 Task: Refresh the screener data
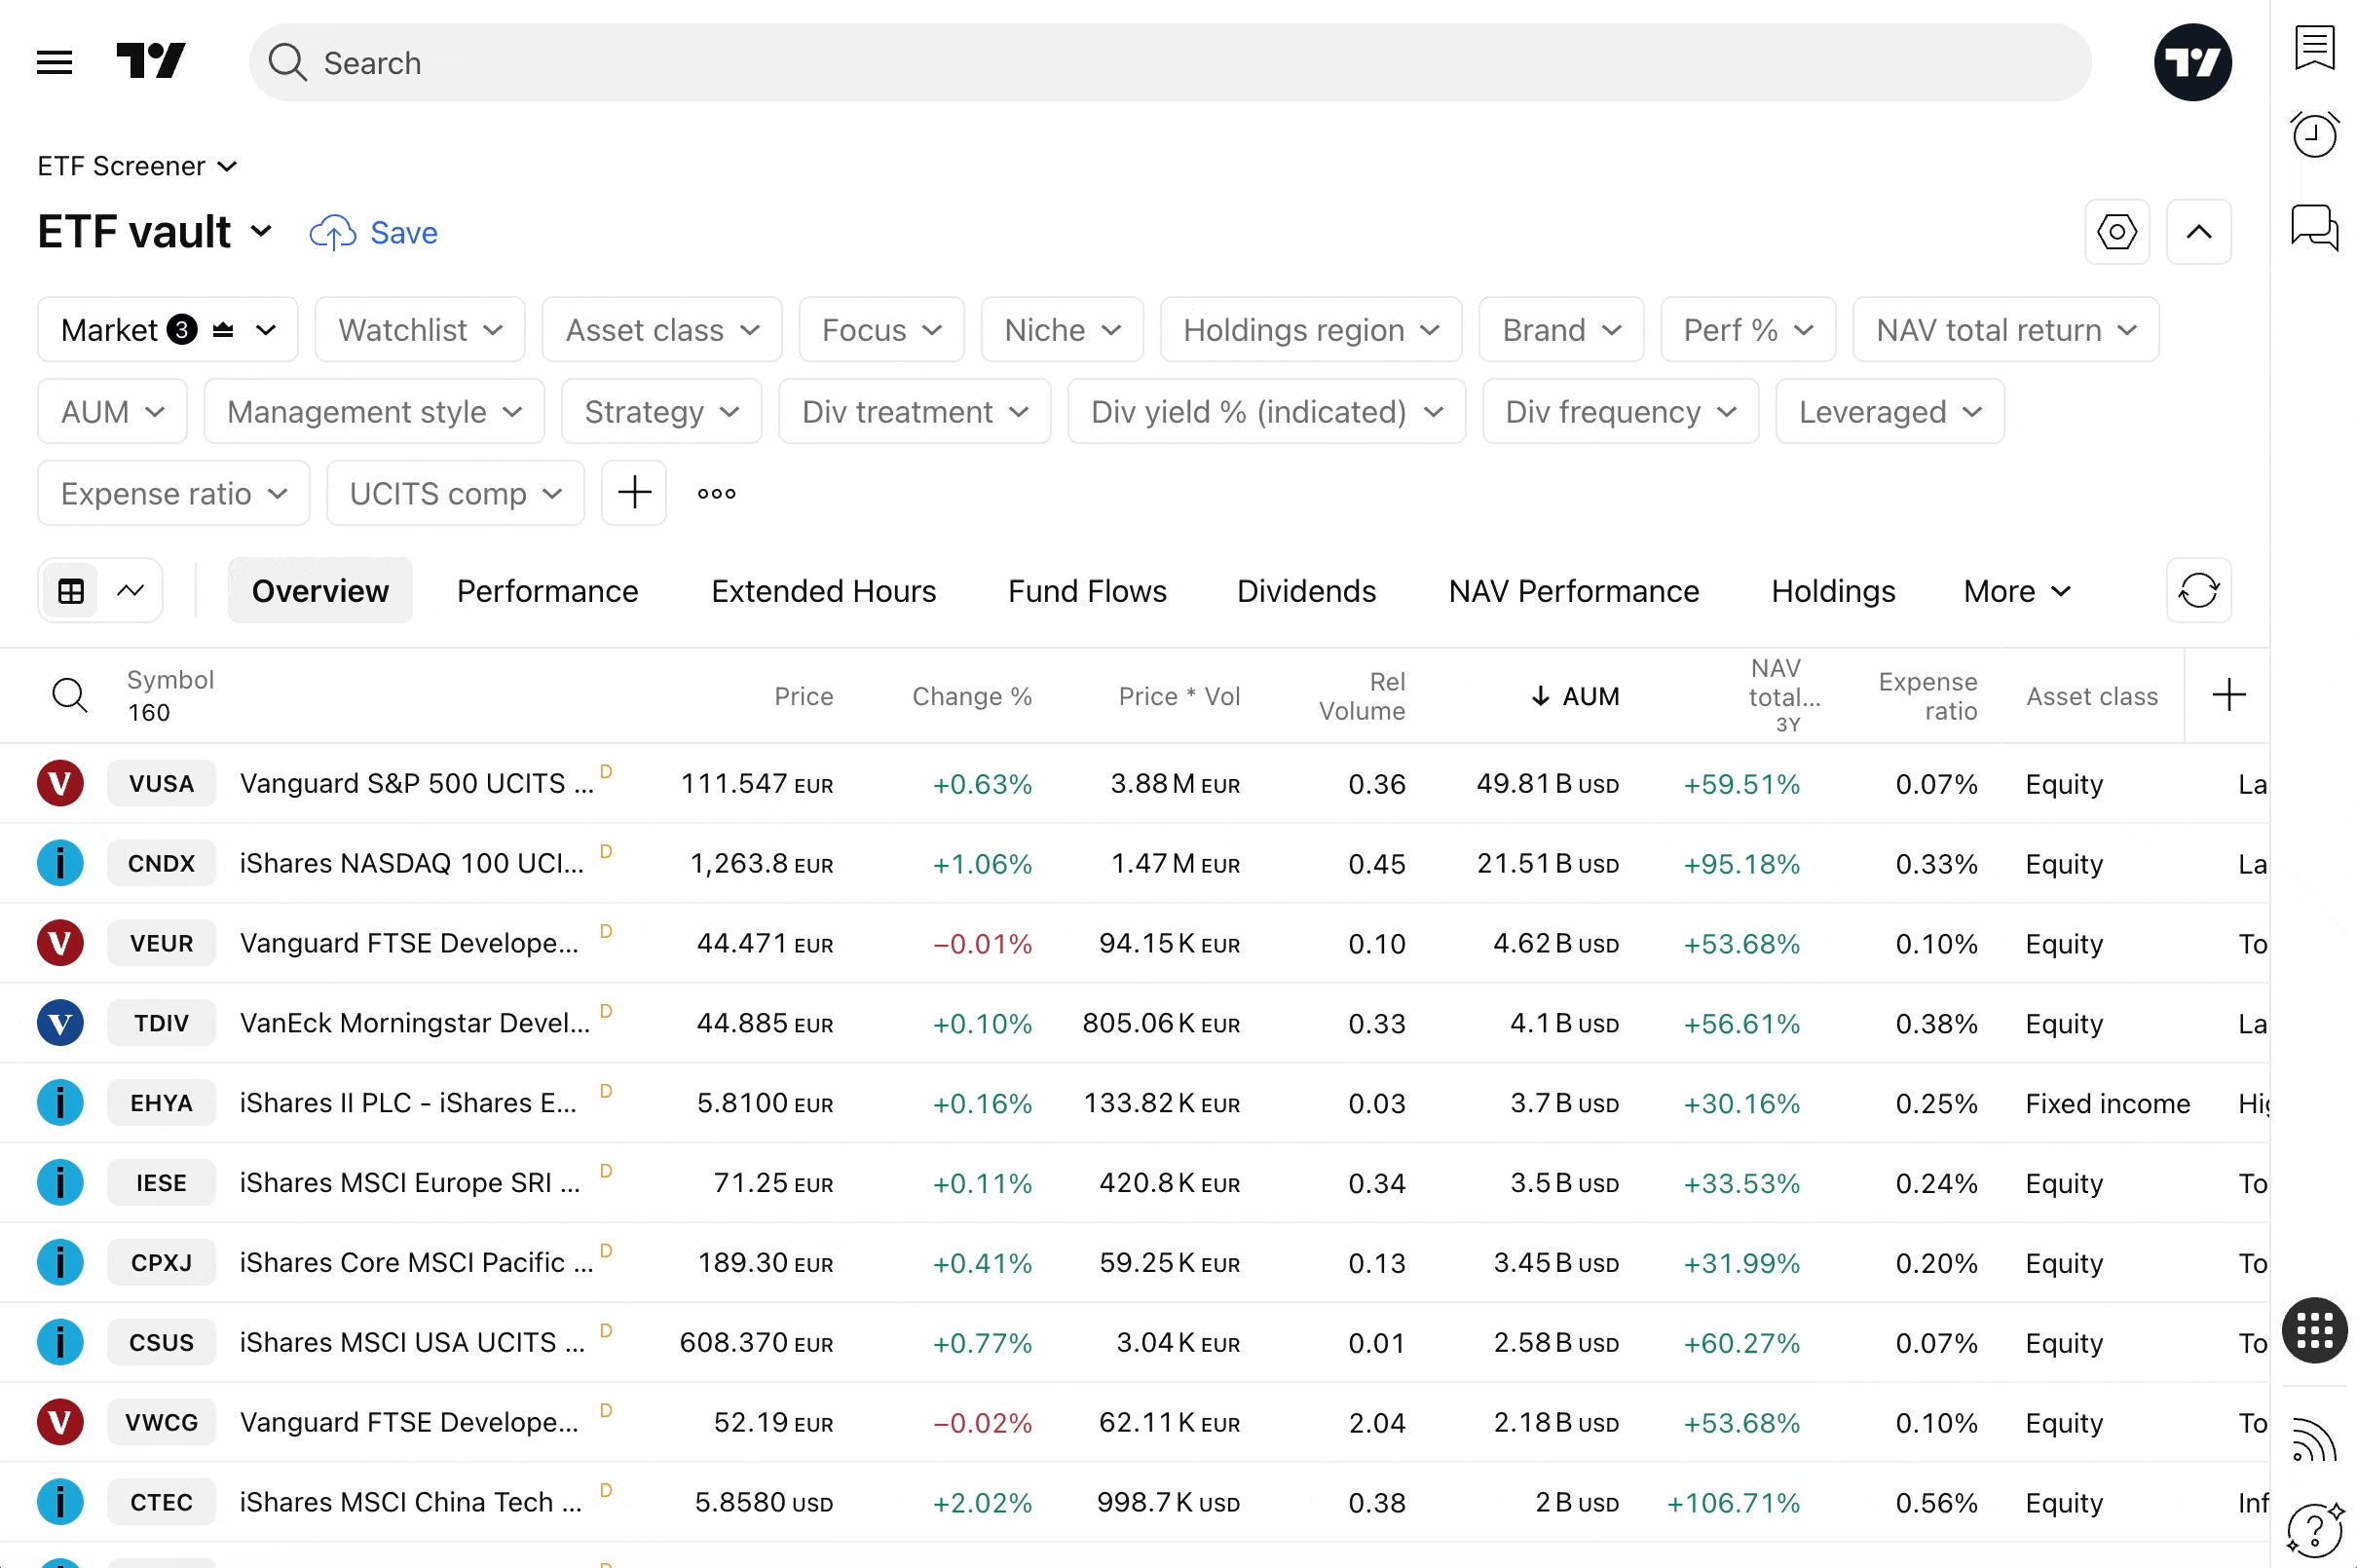point(2198,591)
